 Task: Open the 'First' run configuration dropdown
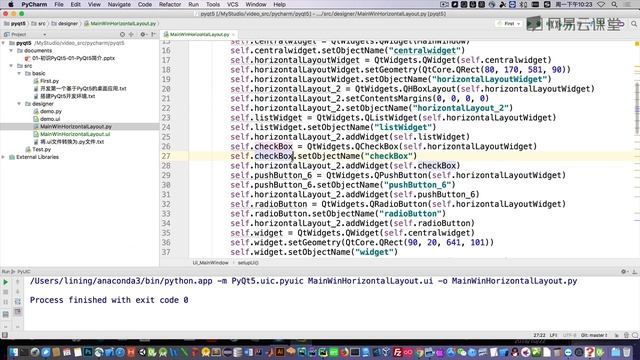[509, 24]
